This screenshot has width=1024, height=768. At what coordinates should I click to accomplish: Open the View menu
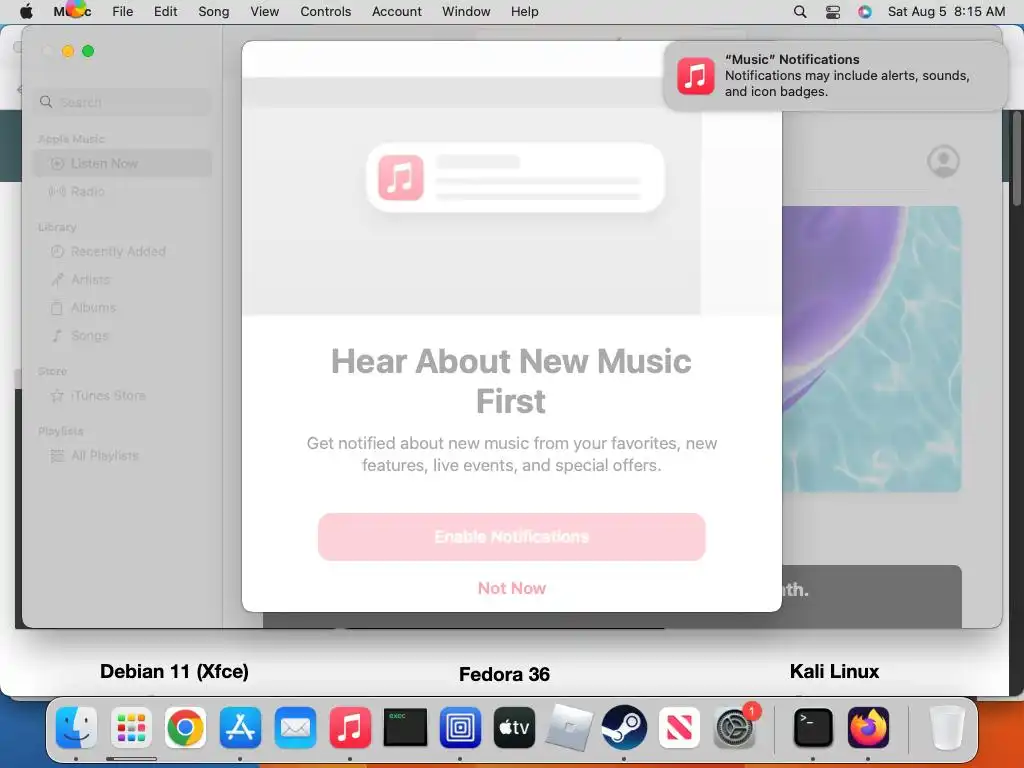(264, 12)
